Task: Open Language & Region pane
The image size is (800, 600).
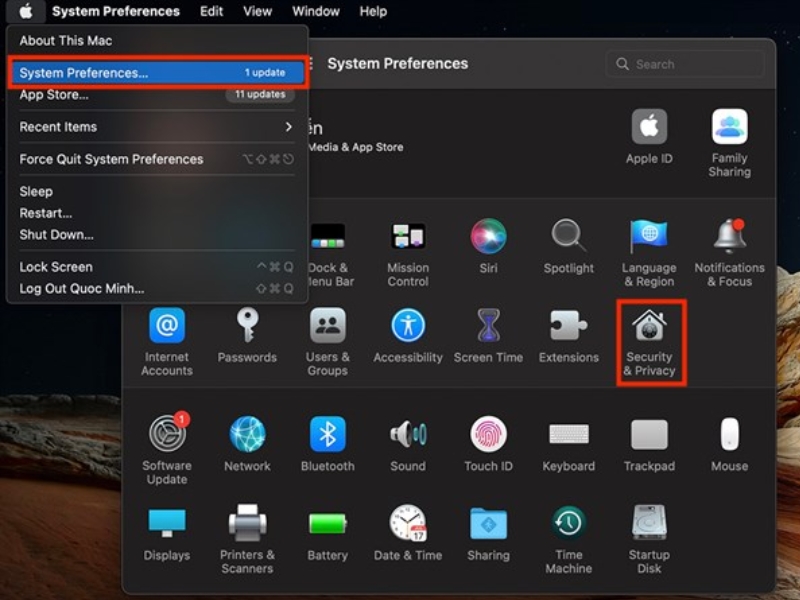Action: [649, 253]
